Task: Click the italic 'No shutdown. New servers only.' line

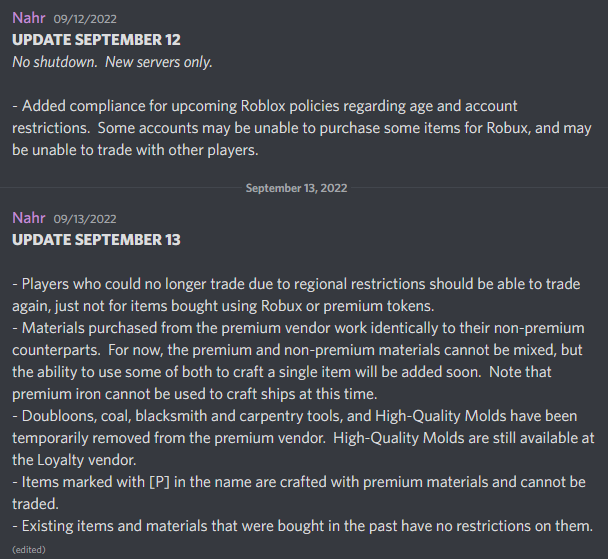Action: coord(112,62)
